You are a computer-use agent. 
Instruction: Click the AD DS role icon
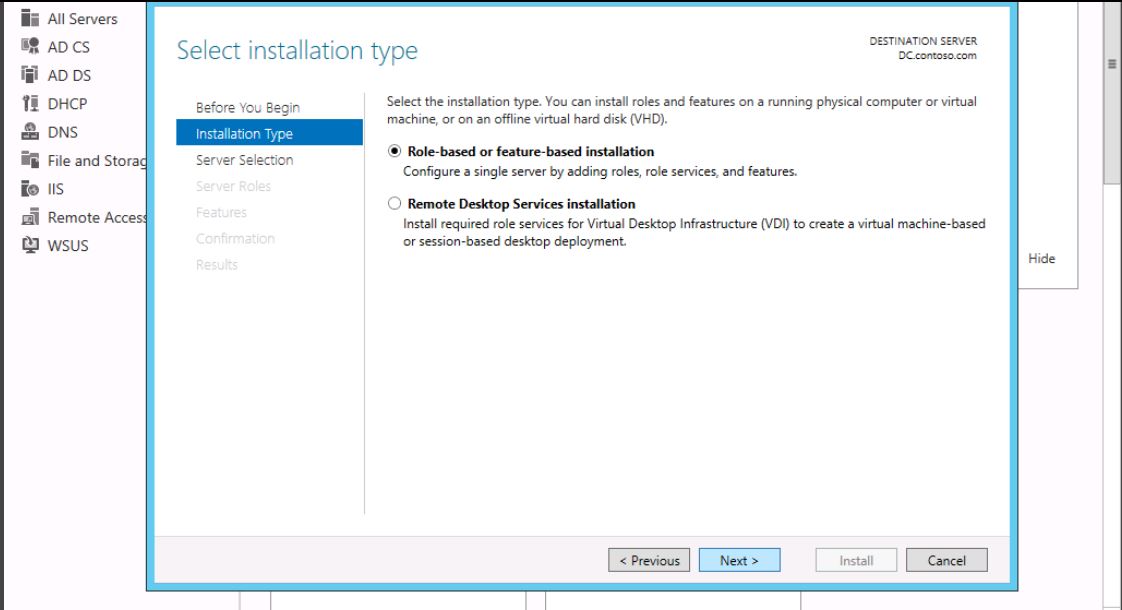point(30,74)
